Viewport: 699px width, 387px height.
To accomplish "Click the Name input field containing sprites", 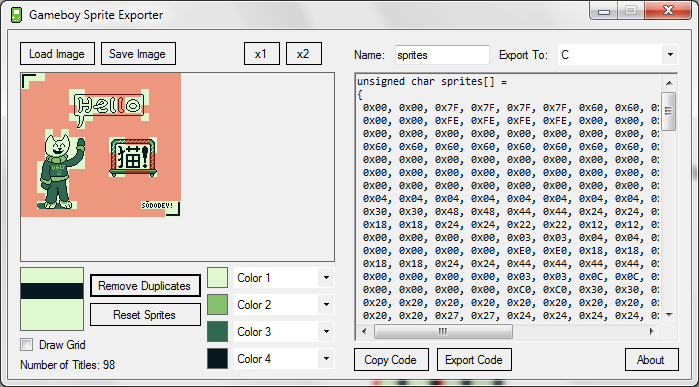I will click(x=442, y=55).
